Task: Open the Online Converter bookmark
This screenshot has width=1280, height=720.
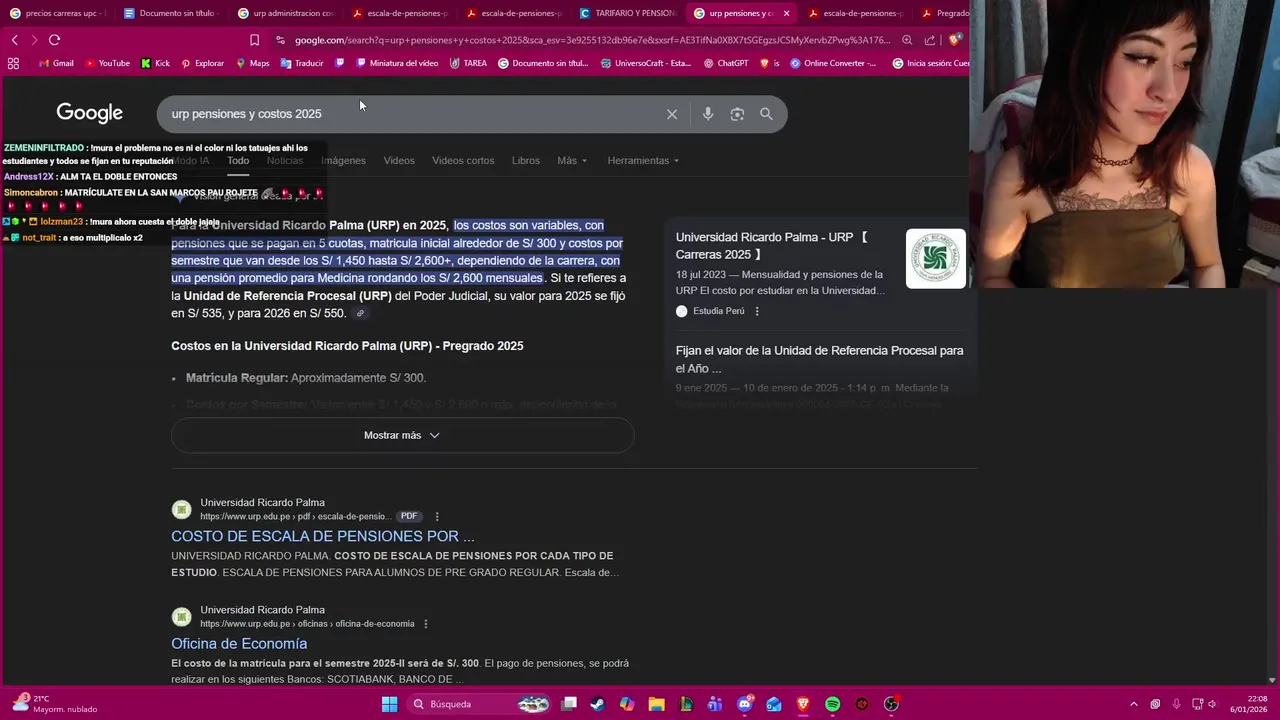Action: tap(833, 63)
